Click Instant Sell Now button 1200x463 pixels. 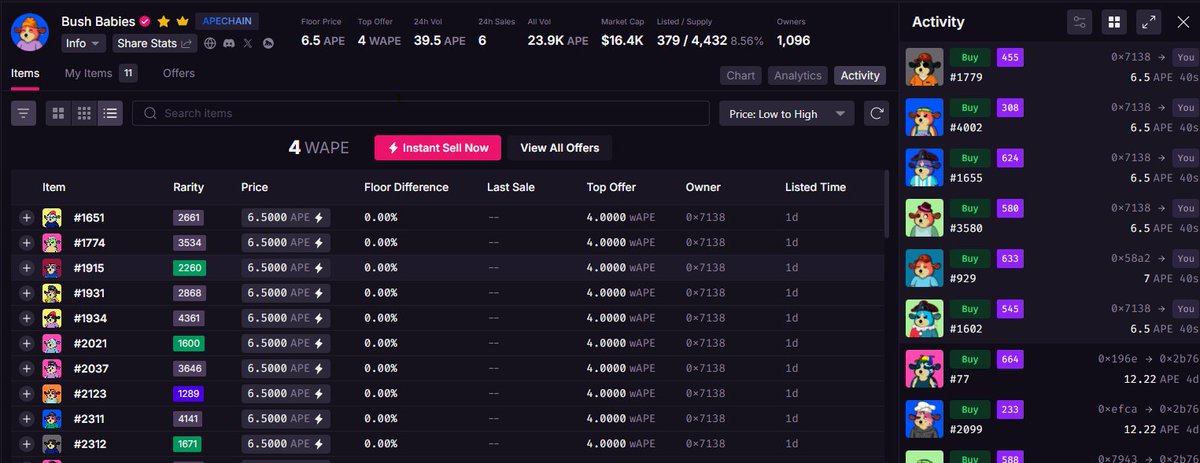pos(437,148)
